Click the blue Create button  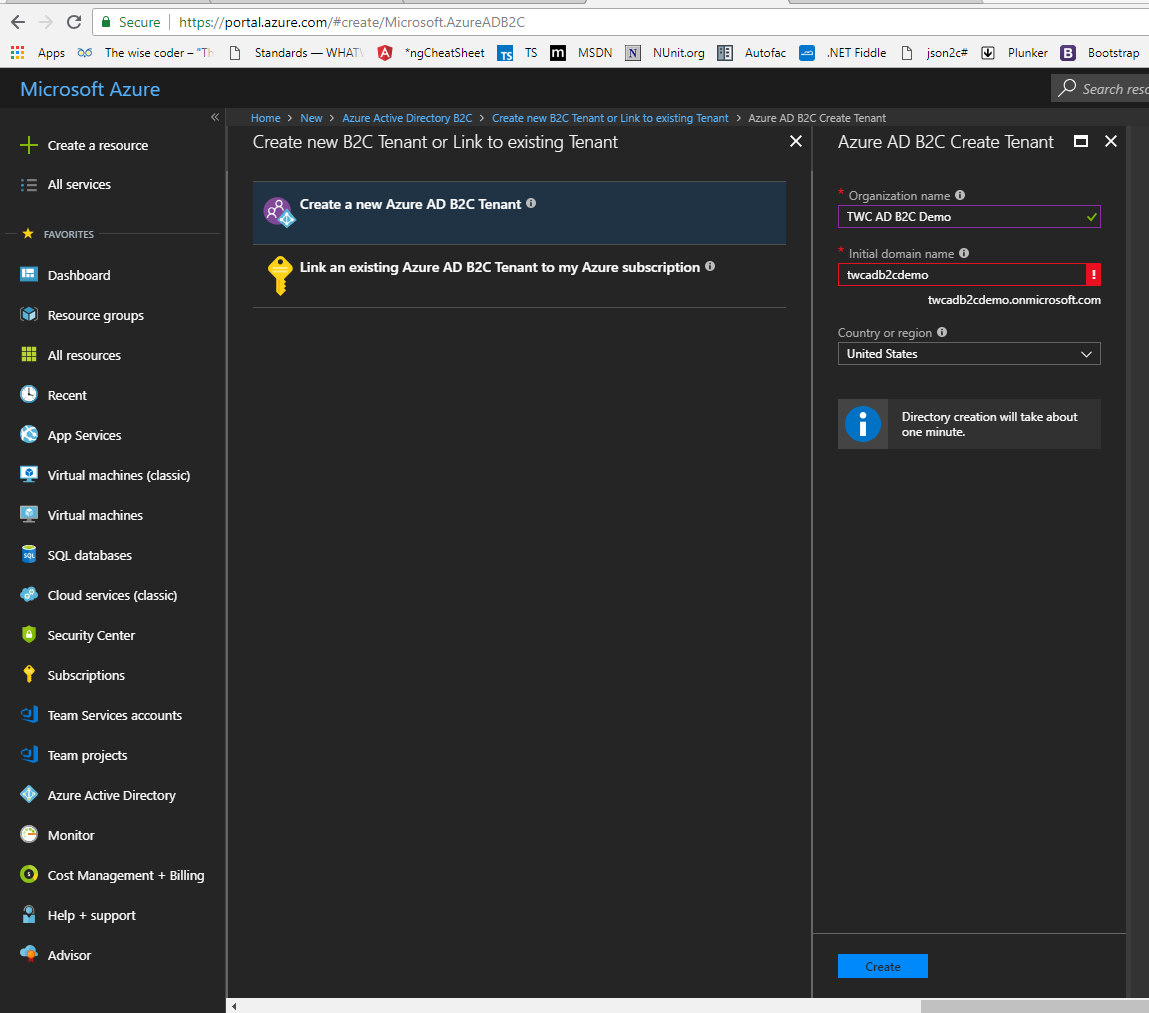(882, 966)
